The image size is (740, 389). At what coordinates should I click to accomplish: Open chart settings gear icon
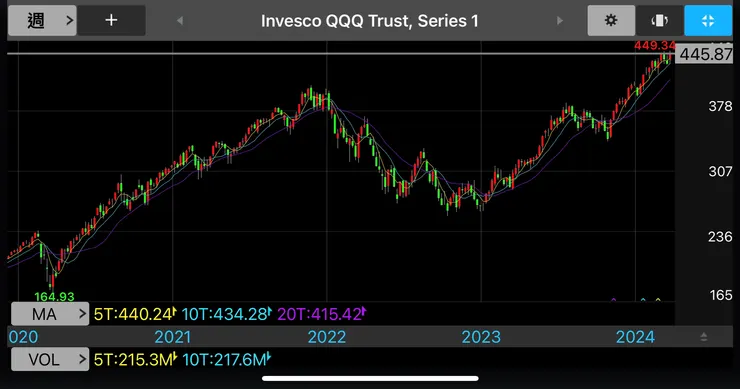pyautogui.click(x=611, y=20)
